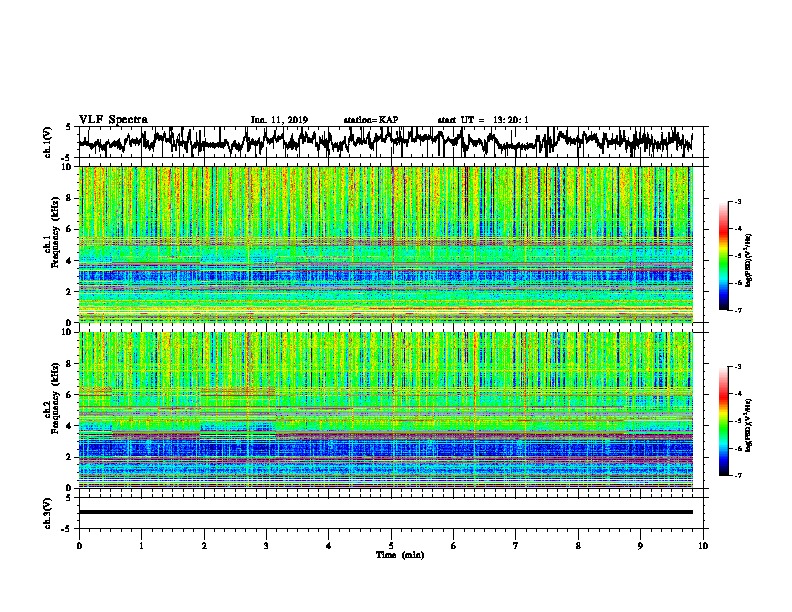
Task: Click time-axis tick label "7"
Action: (x=516, y=546)
